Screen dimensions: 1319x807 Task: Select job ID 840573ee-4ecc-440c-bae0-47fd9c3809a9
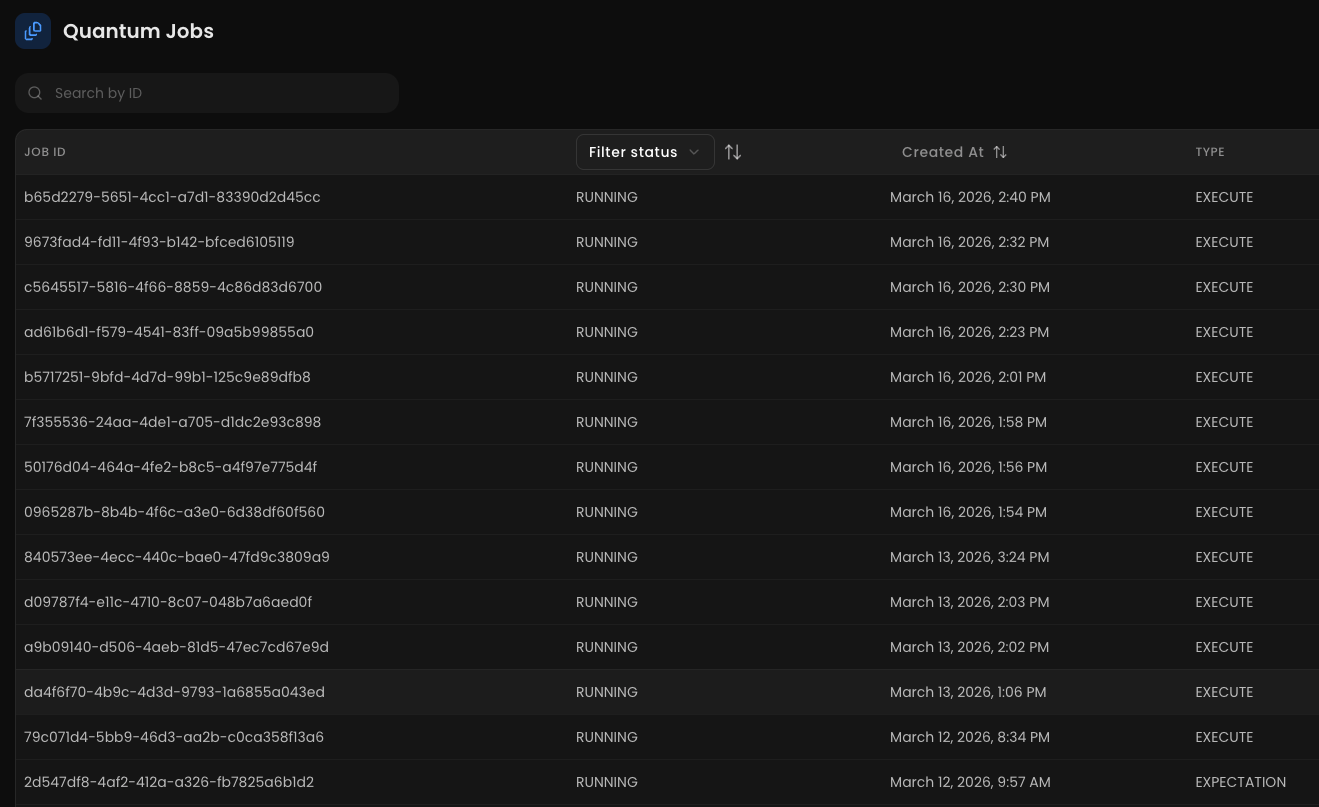[x=177, y=557]
